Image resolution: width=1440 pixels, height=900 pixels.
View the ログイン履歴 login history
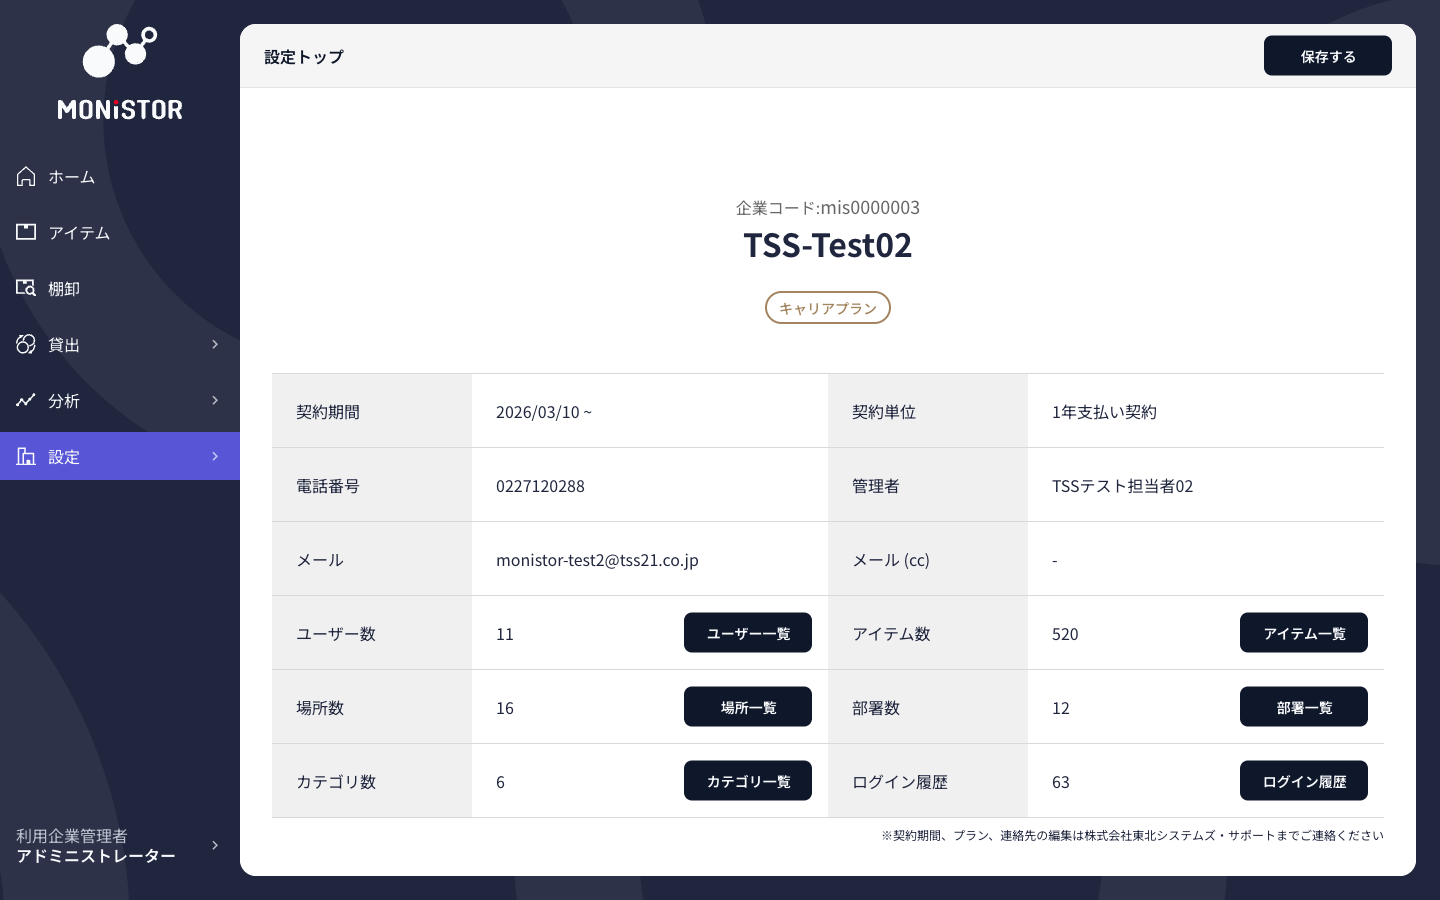[x=1304, y=780]
